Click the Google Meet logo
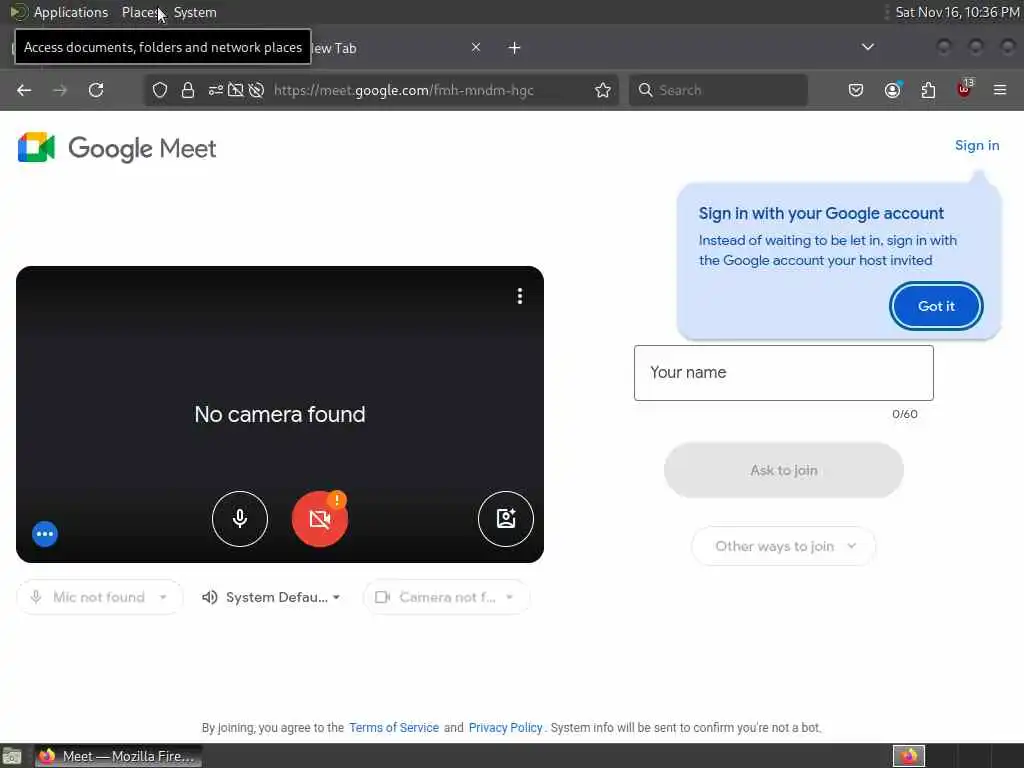The width and height of the screenshot is (1024, 768). pyautogui.click(x=117, y=148)
